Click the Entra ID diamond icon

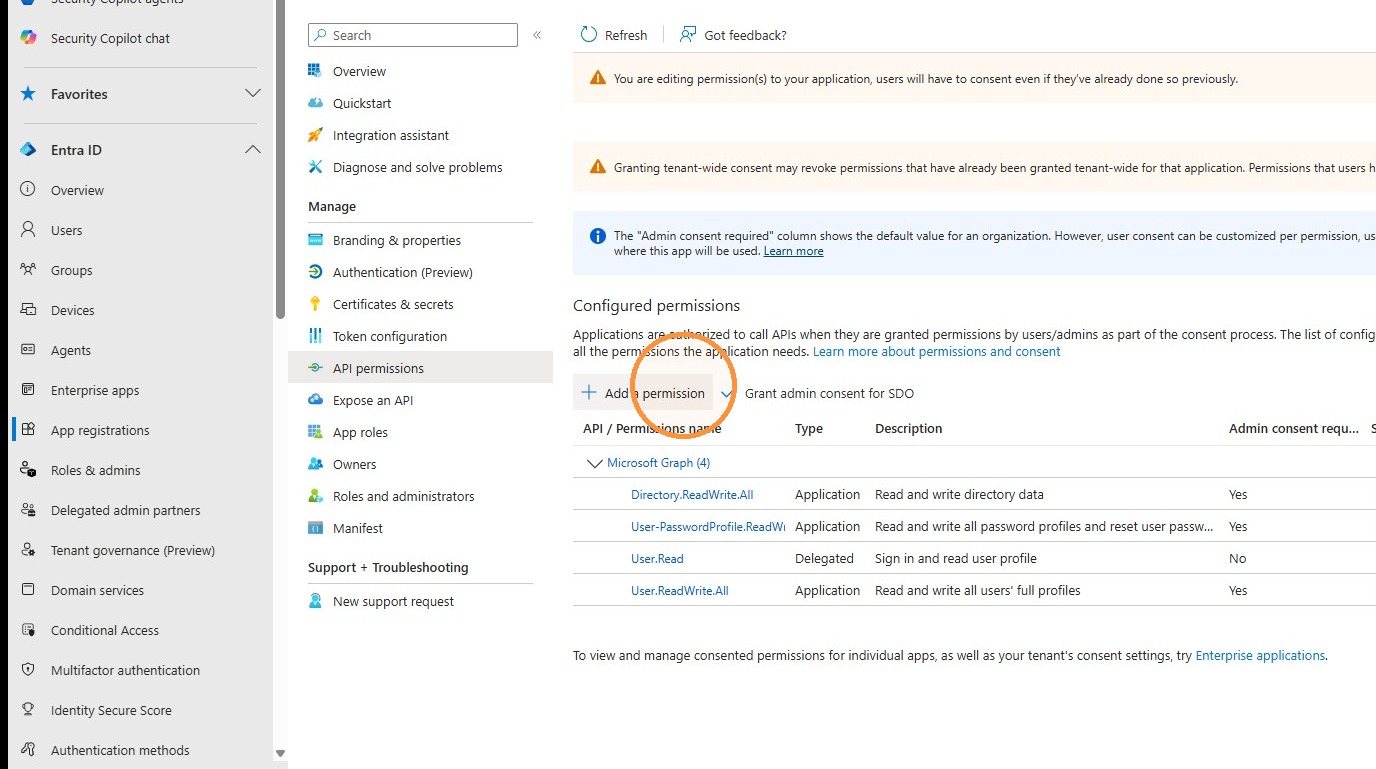pos(29,150)
